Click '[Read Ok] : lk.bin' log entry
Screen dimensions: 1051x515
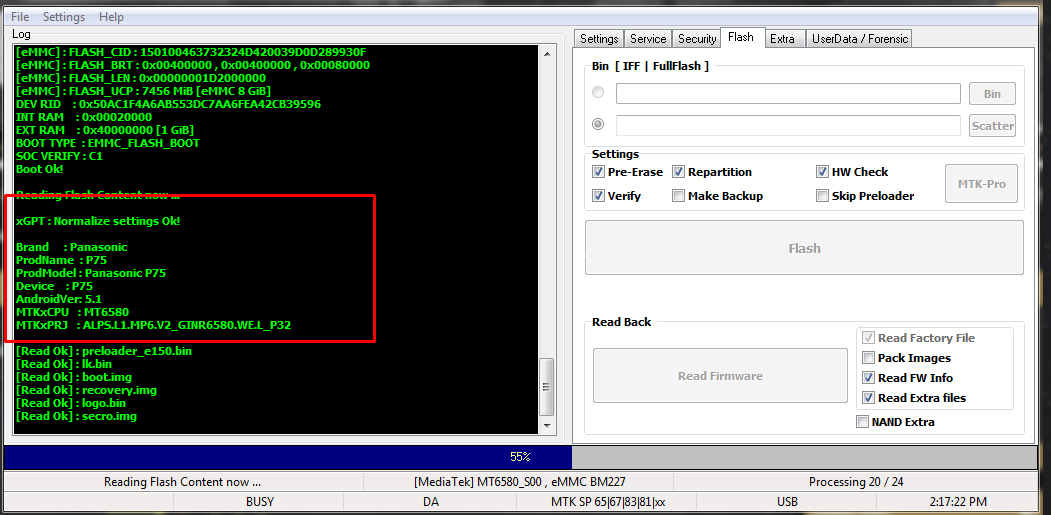pyautogui.click(x=64, y=364)
